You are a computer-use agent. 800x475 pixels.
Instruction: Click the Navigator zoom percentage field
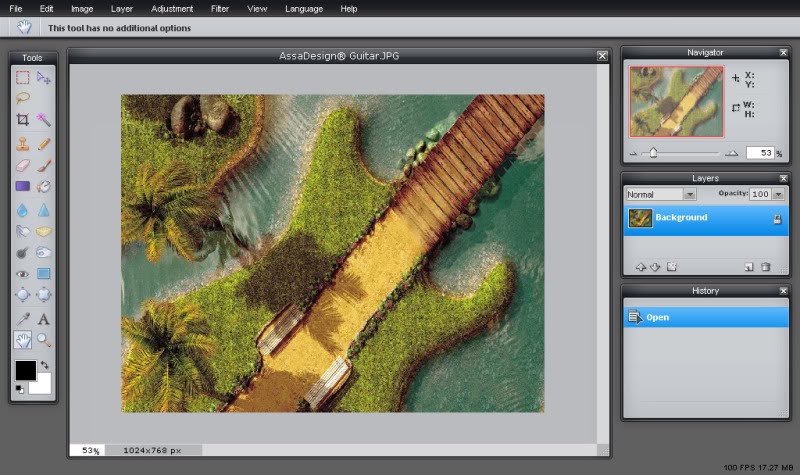(x=759, y=153)
